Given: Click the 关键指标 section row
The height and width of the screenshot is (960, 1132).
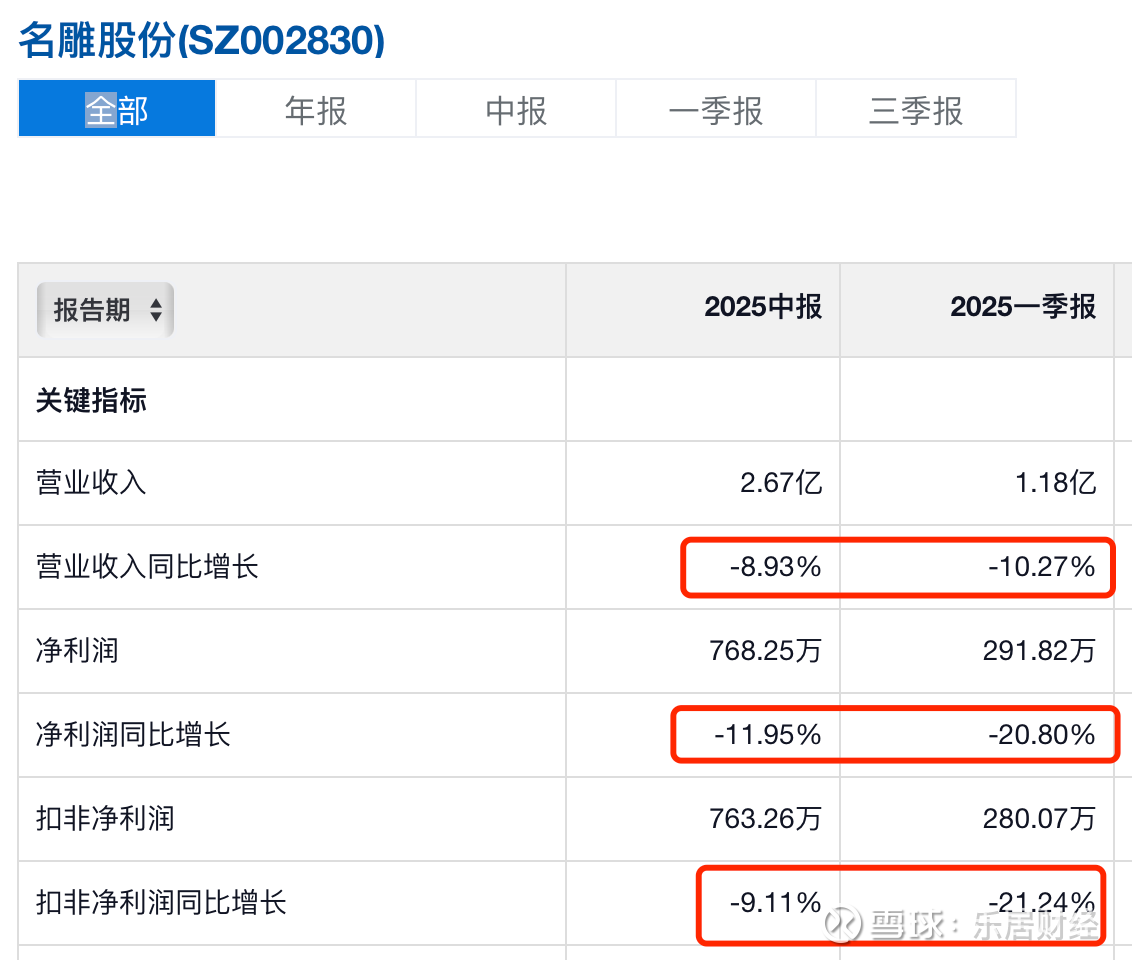Looking at the screenshot, I should click(x=92, y=401).
